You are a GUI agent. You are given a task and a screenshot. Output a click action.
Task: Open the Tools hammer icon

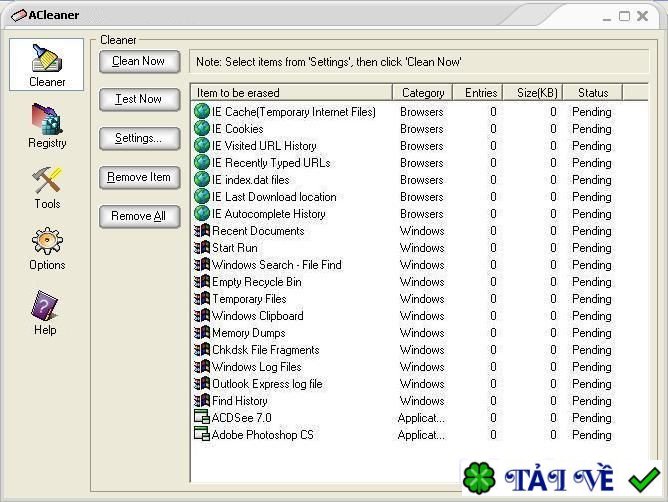(x=47, y=180)
